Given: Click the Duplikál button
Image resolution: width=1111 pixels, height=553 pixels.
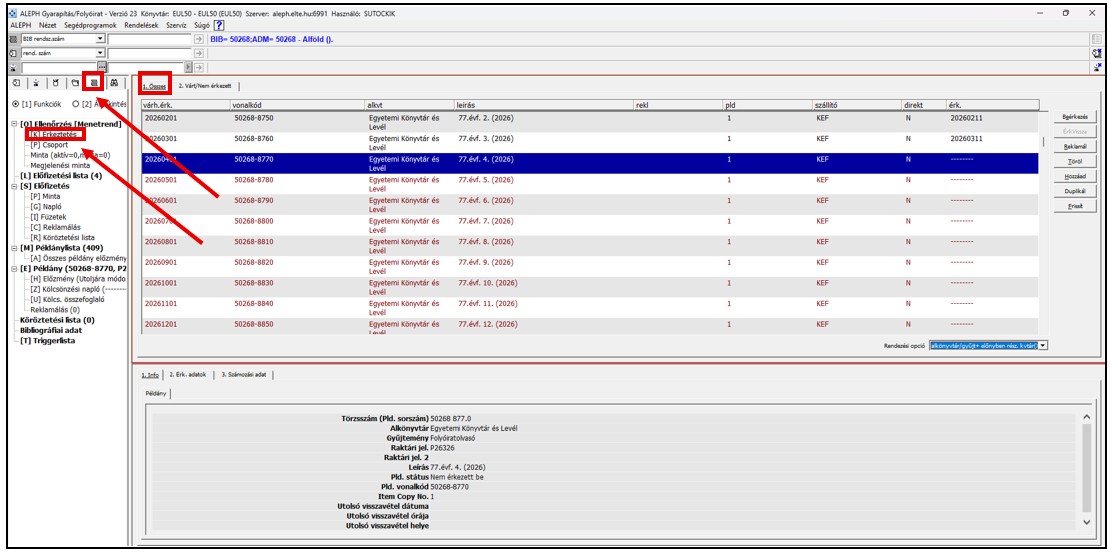Looking at the screenshot, I should point(1075,191).
